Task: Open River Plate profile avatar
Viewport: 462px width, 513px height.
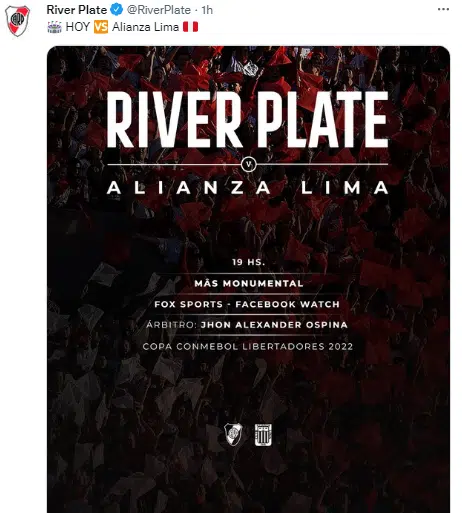Action: click(x=17, y=21)
